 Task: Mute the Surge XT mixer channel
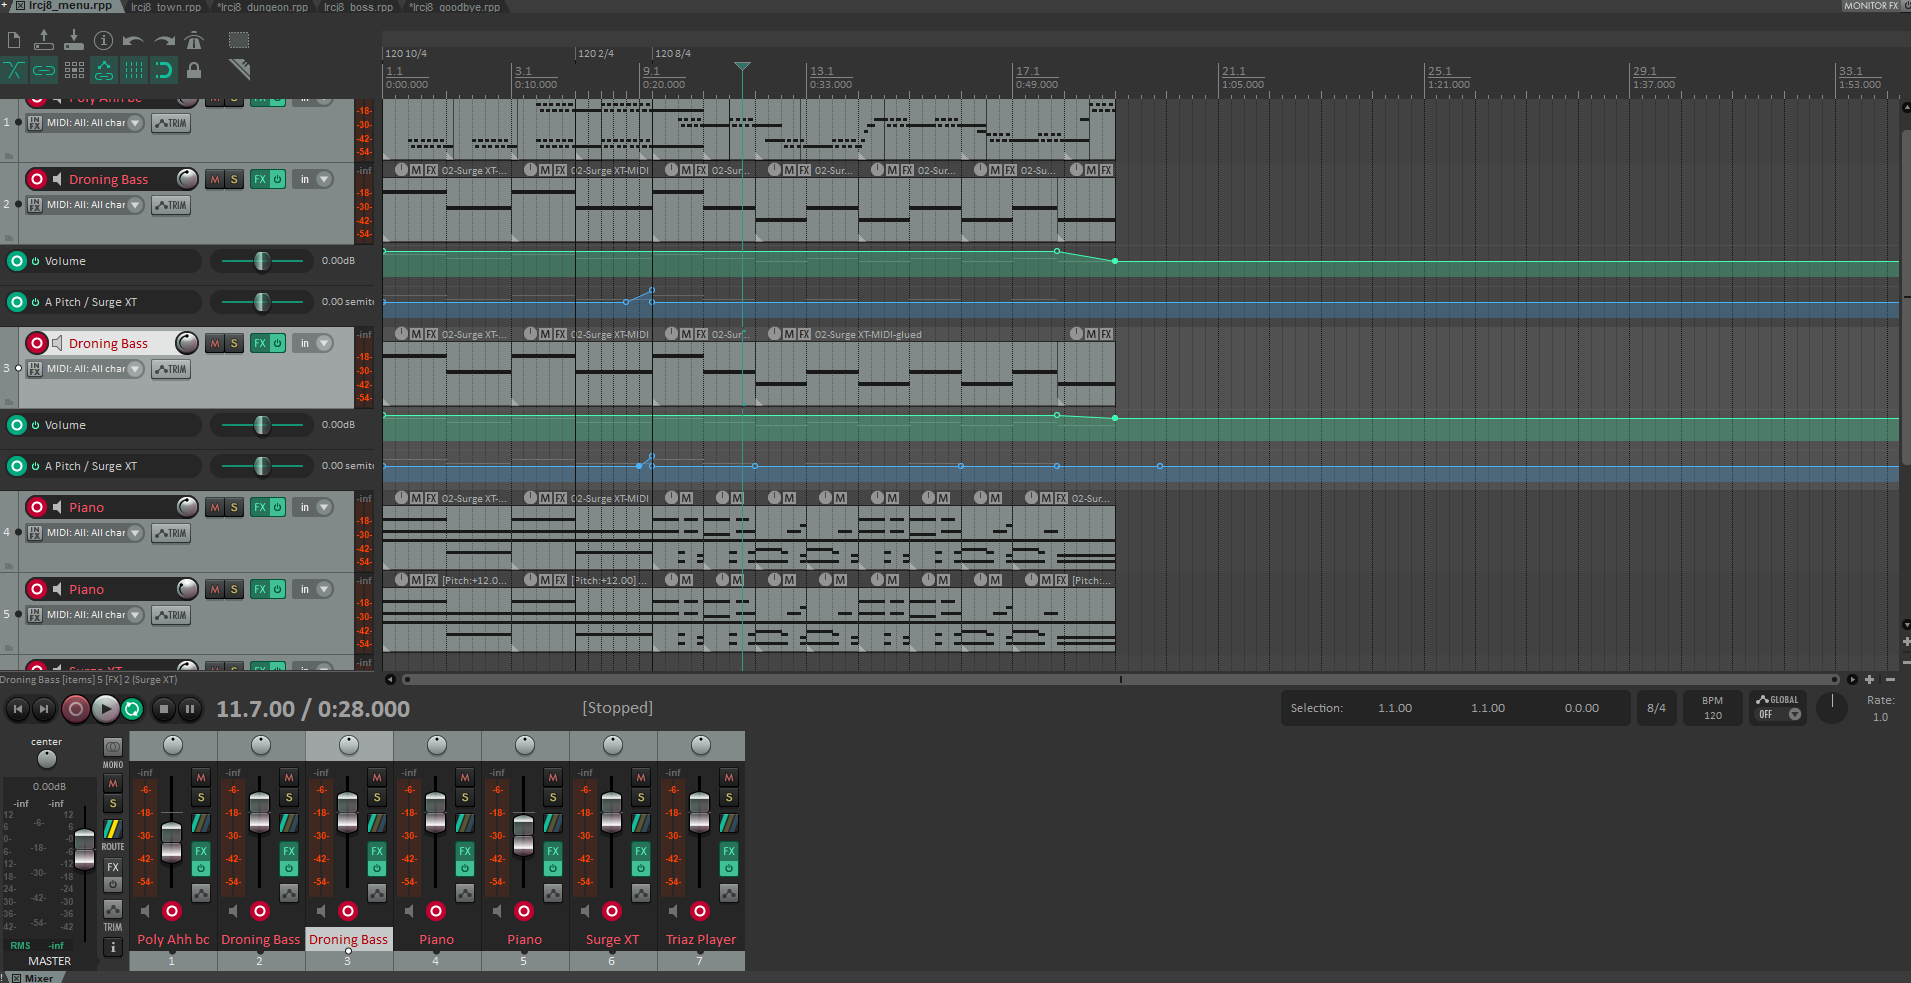click(x=641, y=777)
